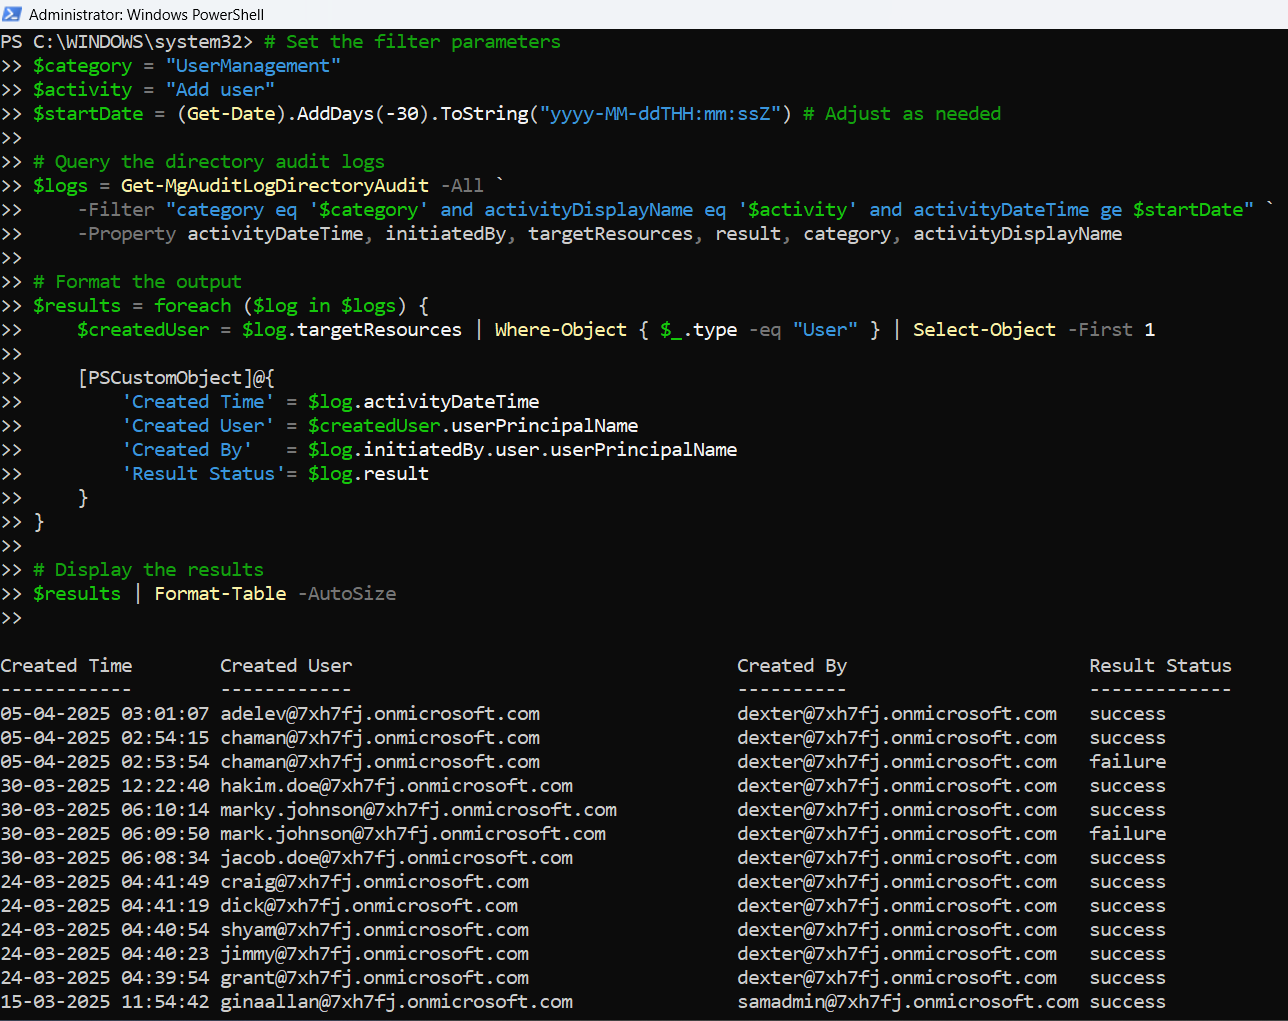Click the 15-03-2025 11:54:42 timestamp

coord(105,1002)
